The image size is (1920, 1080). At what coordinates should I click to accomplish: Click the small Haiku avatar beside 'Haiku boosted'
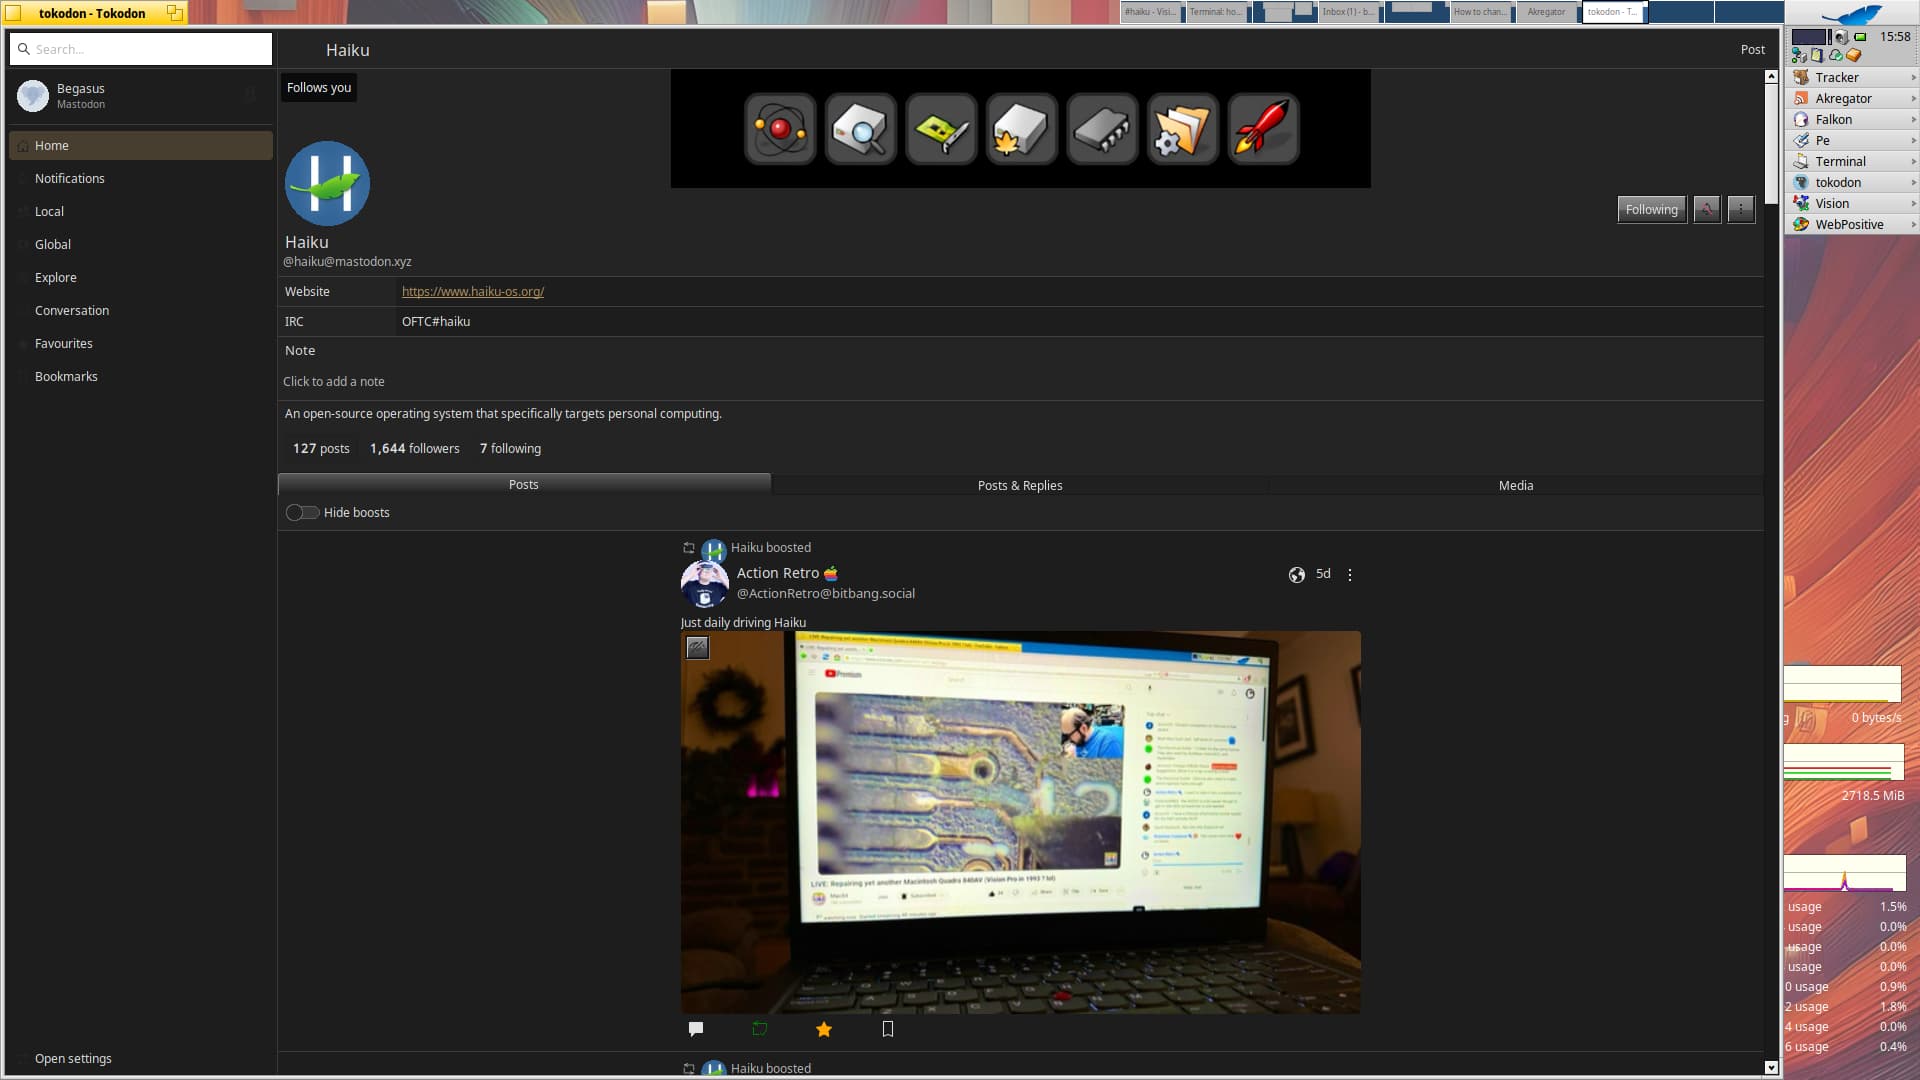(x=714, y=549)
